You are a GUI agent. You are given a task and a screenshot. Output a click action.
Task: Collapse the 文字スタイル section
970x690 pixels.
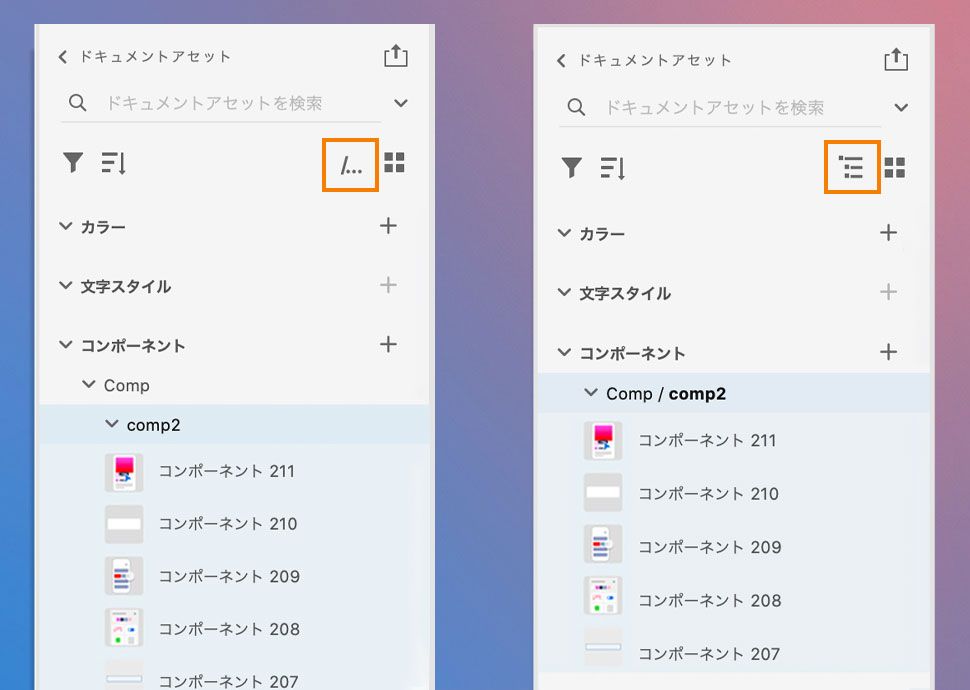point(65,285)
